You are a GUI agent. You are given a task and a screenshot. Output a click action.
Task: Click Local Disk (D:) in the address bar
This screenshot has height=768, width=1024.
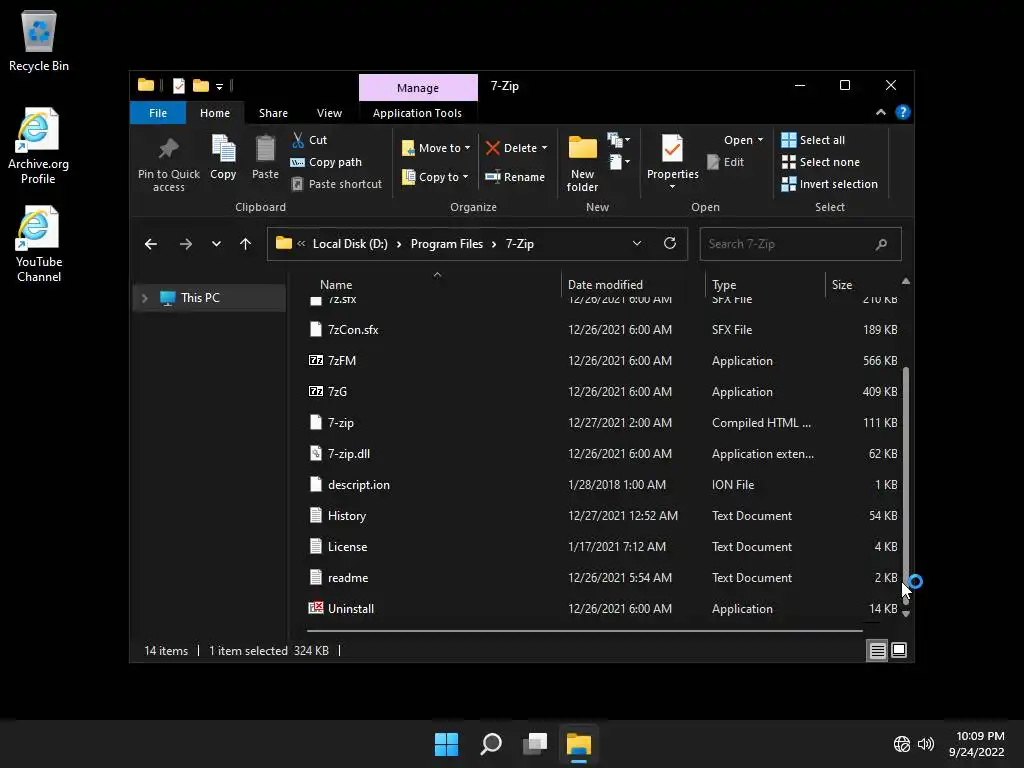tap(350, 244)
